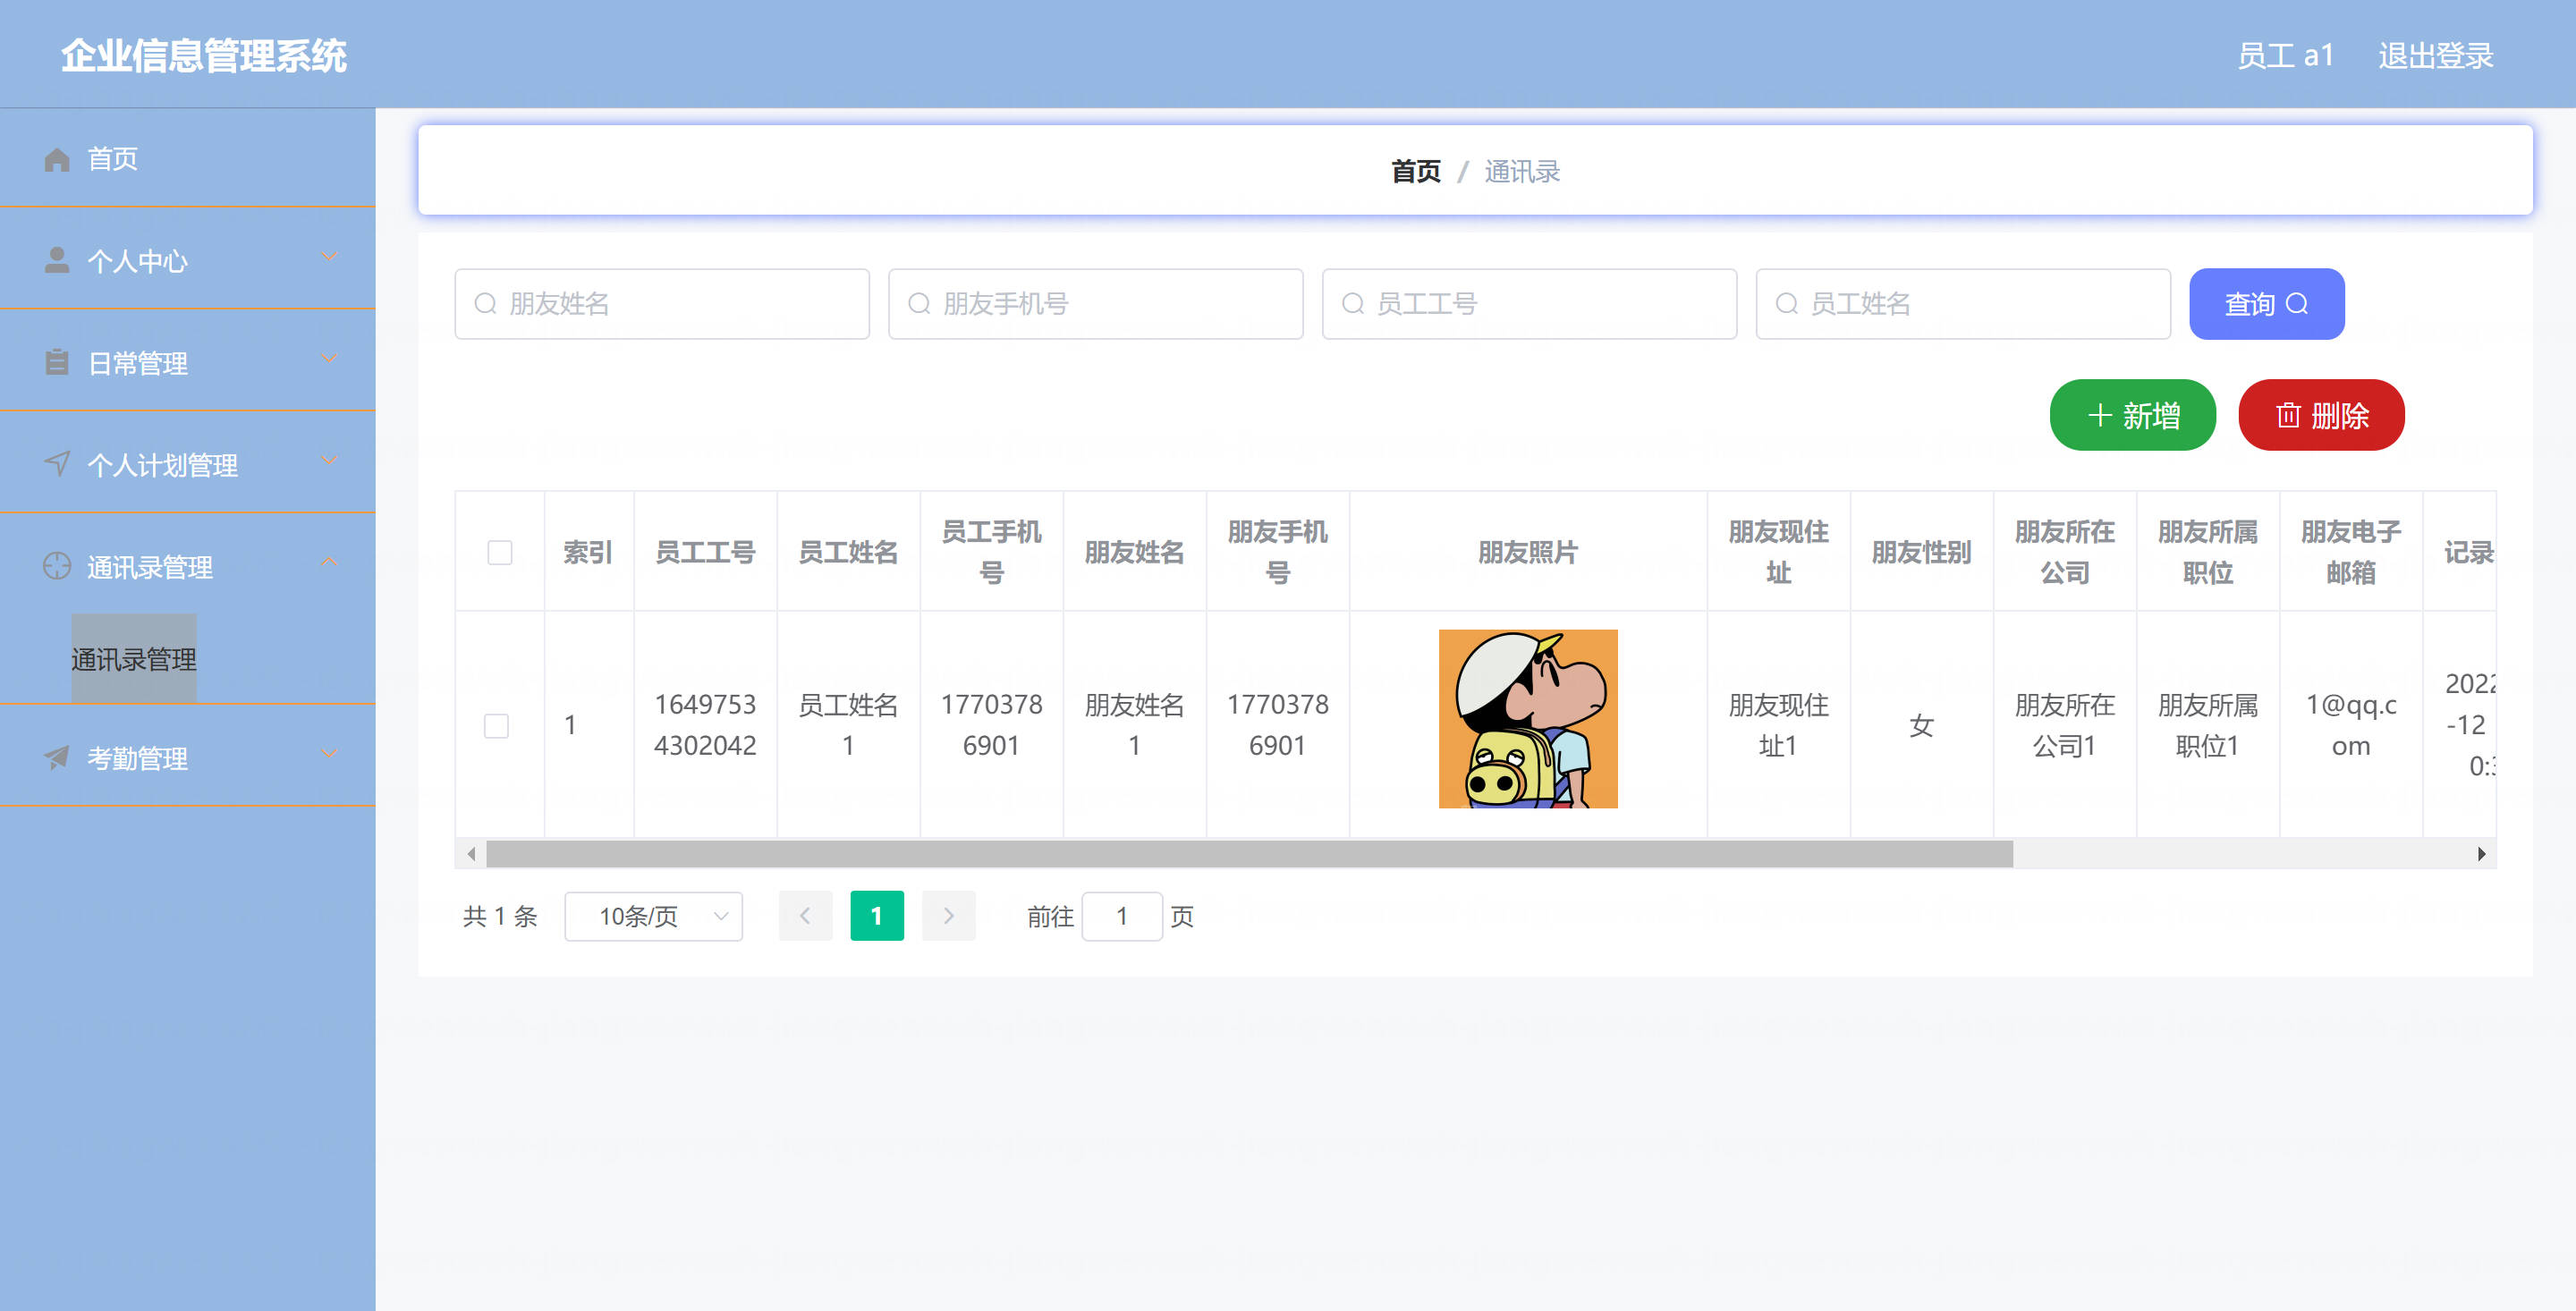
Task: Click the circular icon beside 通讯录管理
Action: click(57, 566)
